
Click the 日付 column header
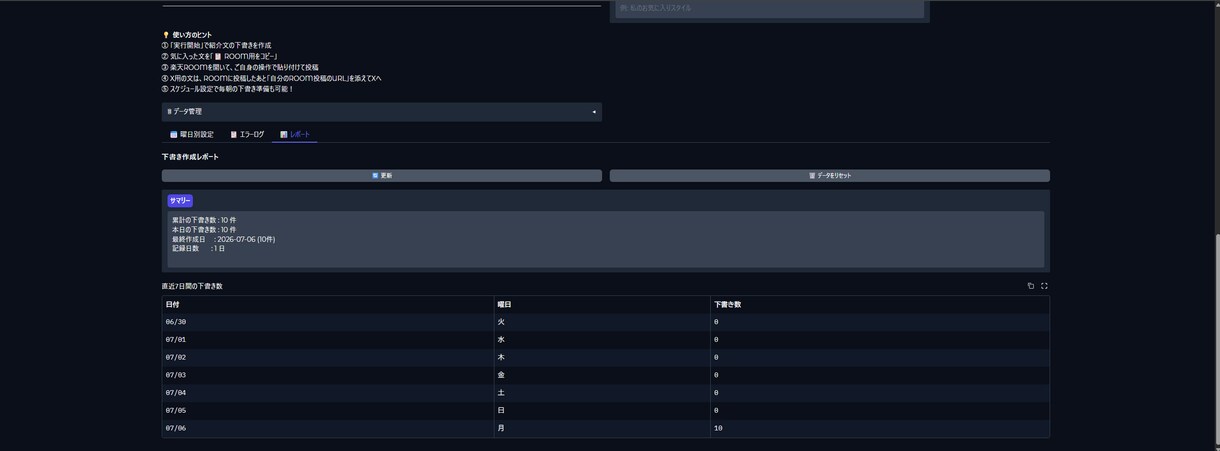328,304
